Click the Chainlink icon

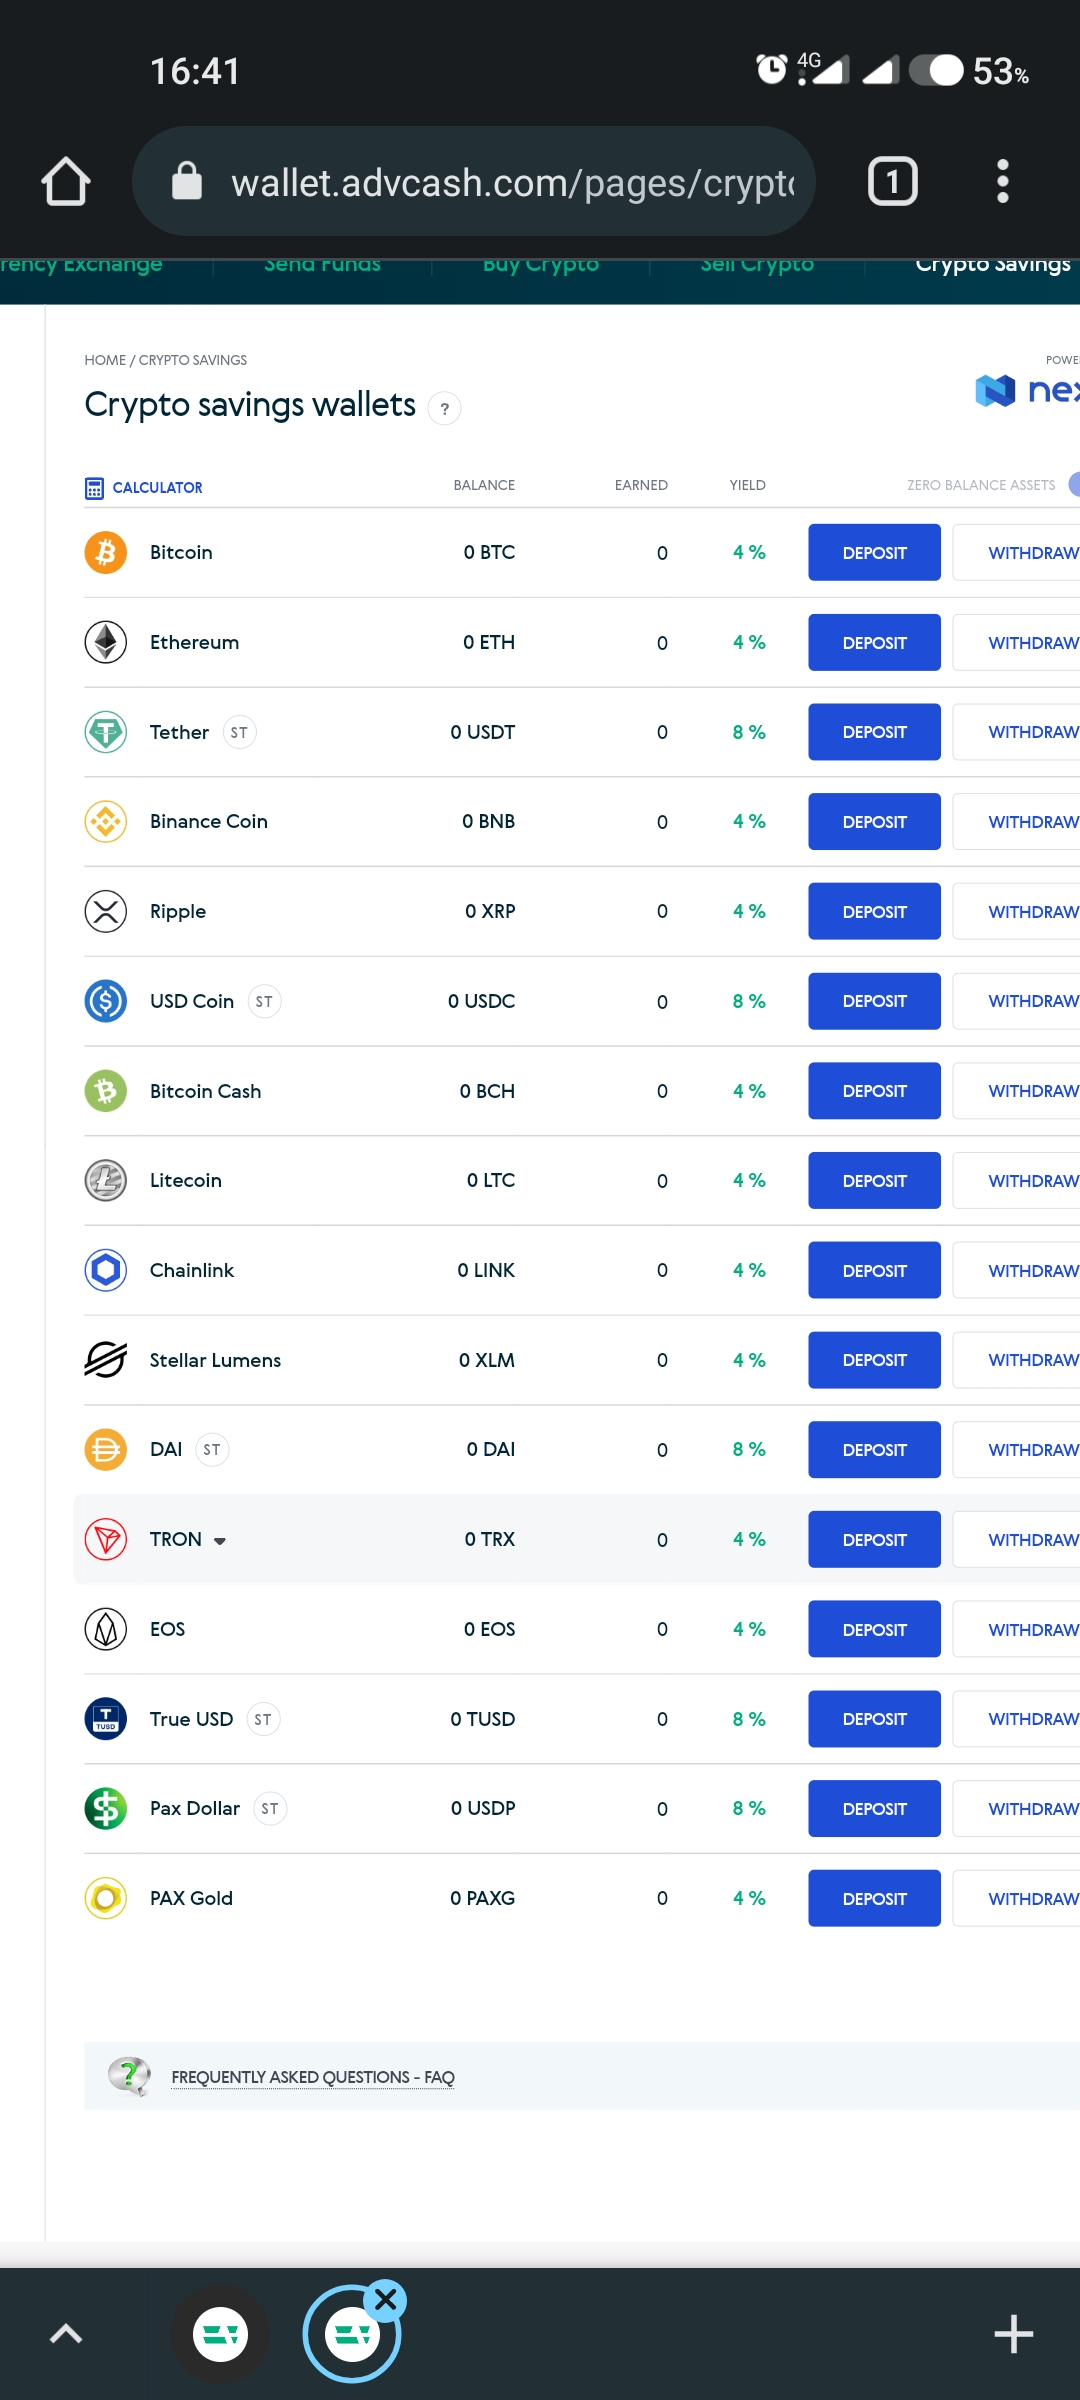106,1270
